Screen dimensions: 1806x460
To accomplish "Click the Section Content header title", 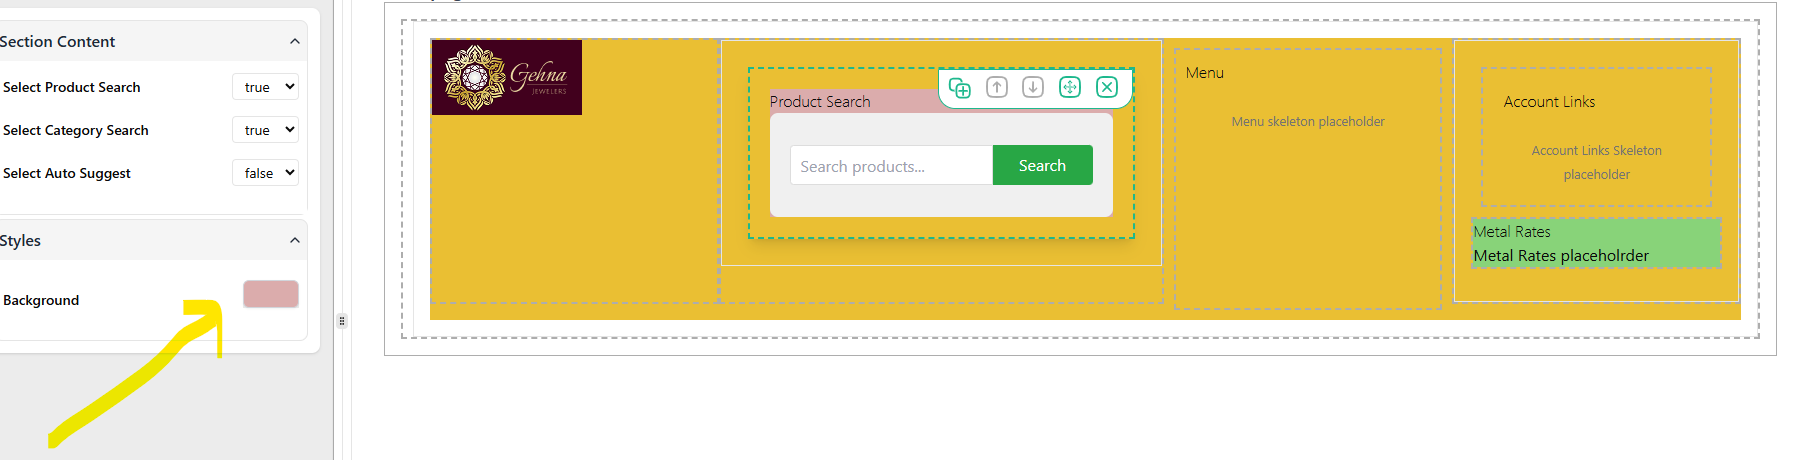I will [x=57, y=41].
